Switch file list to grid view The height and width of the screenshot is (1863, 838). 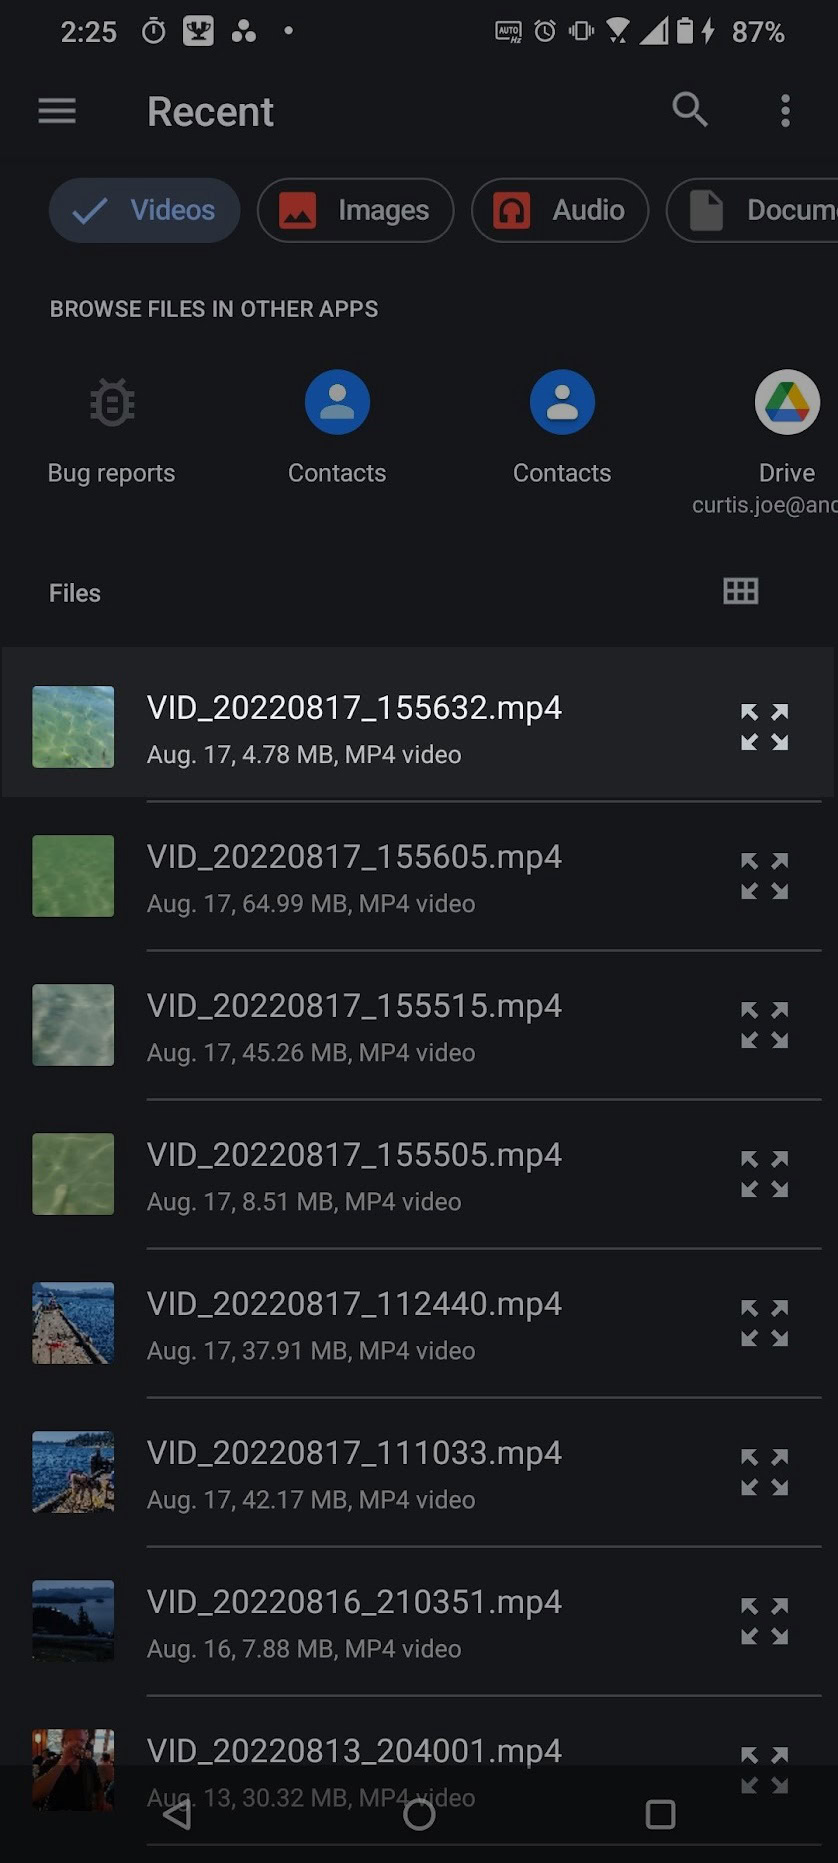point(740,592)
